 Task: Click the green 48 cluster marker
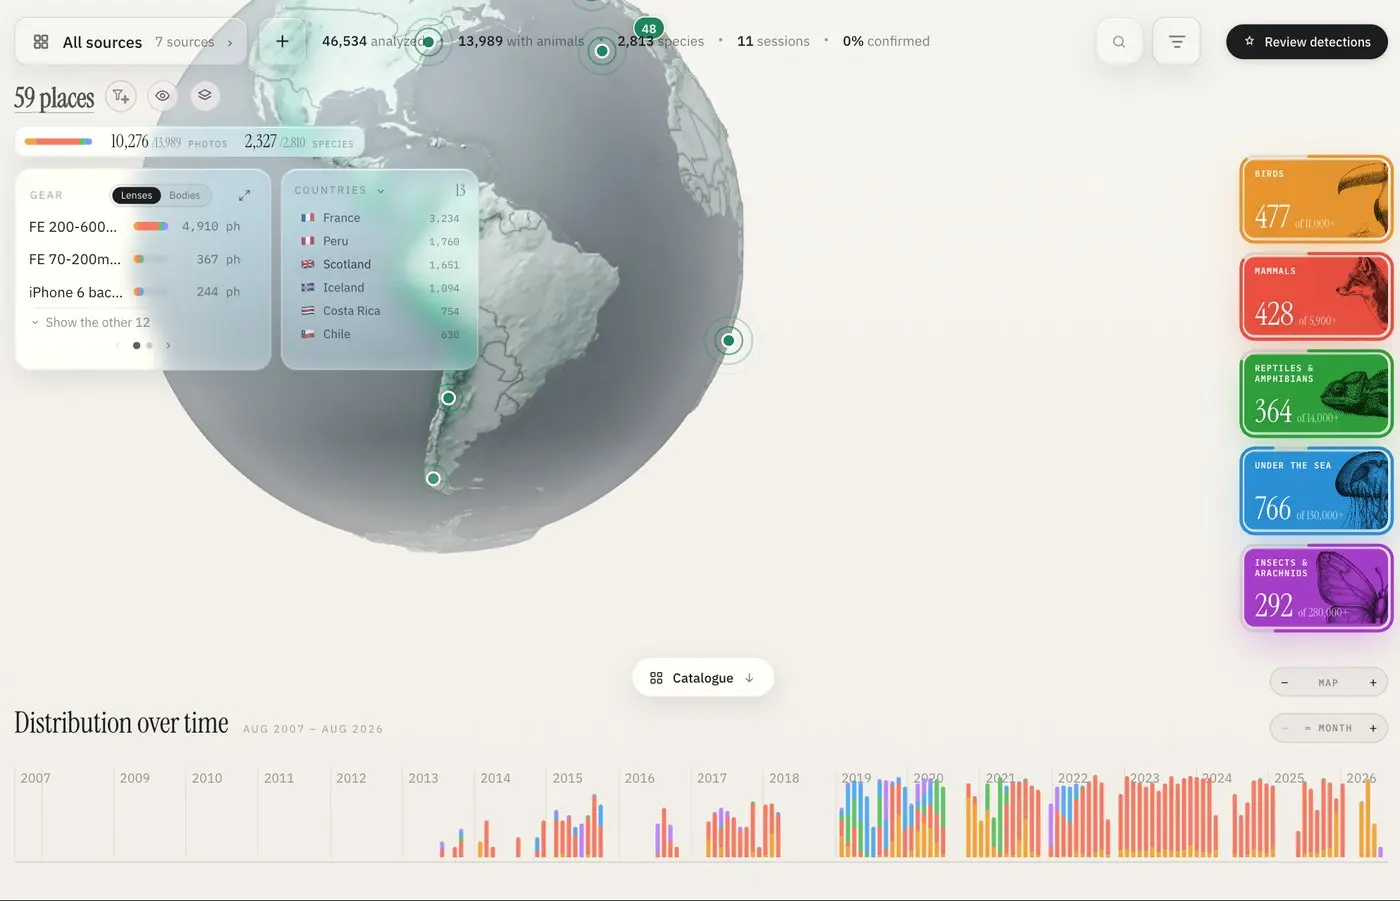tap(649, 28)
